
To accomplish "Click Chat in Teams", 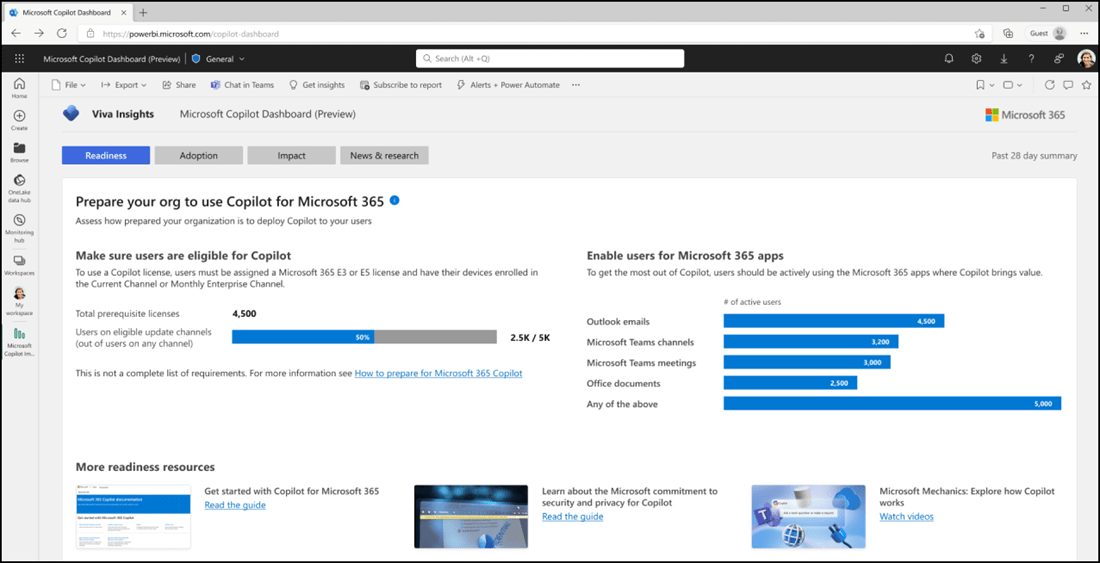I will tap(242, 85).
